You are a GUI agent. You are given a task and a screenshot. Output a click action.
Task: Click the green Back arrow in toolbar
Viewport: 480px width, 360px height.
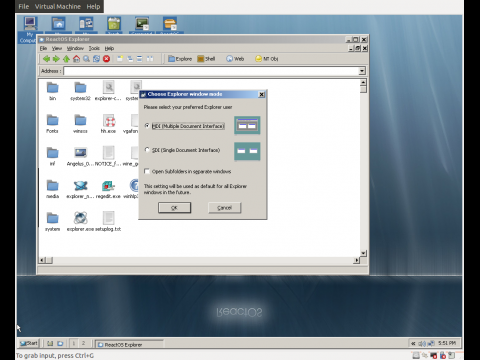pos(46,59)
